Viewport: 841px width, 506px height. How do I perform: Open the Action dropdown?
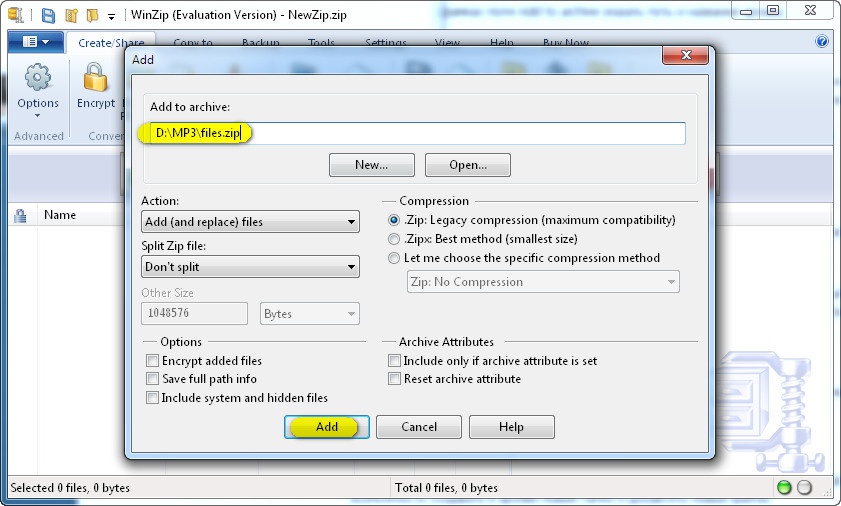point(250,222)
